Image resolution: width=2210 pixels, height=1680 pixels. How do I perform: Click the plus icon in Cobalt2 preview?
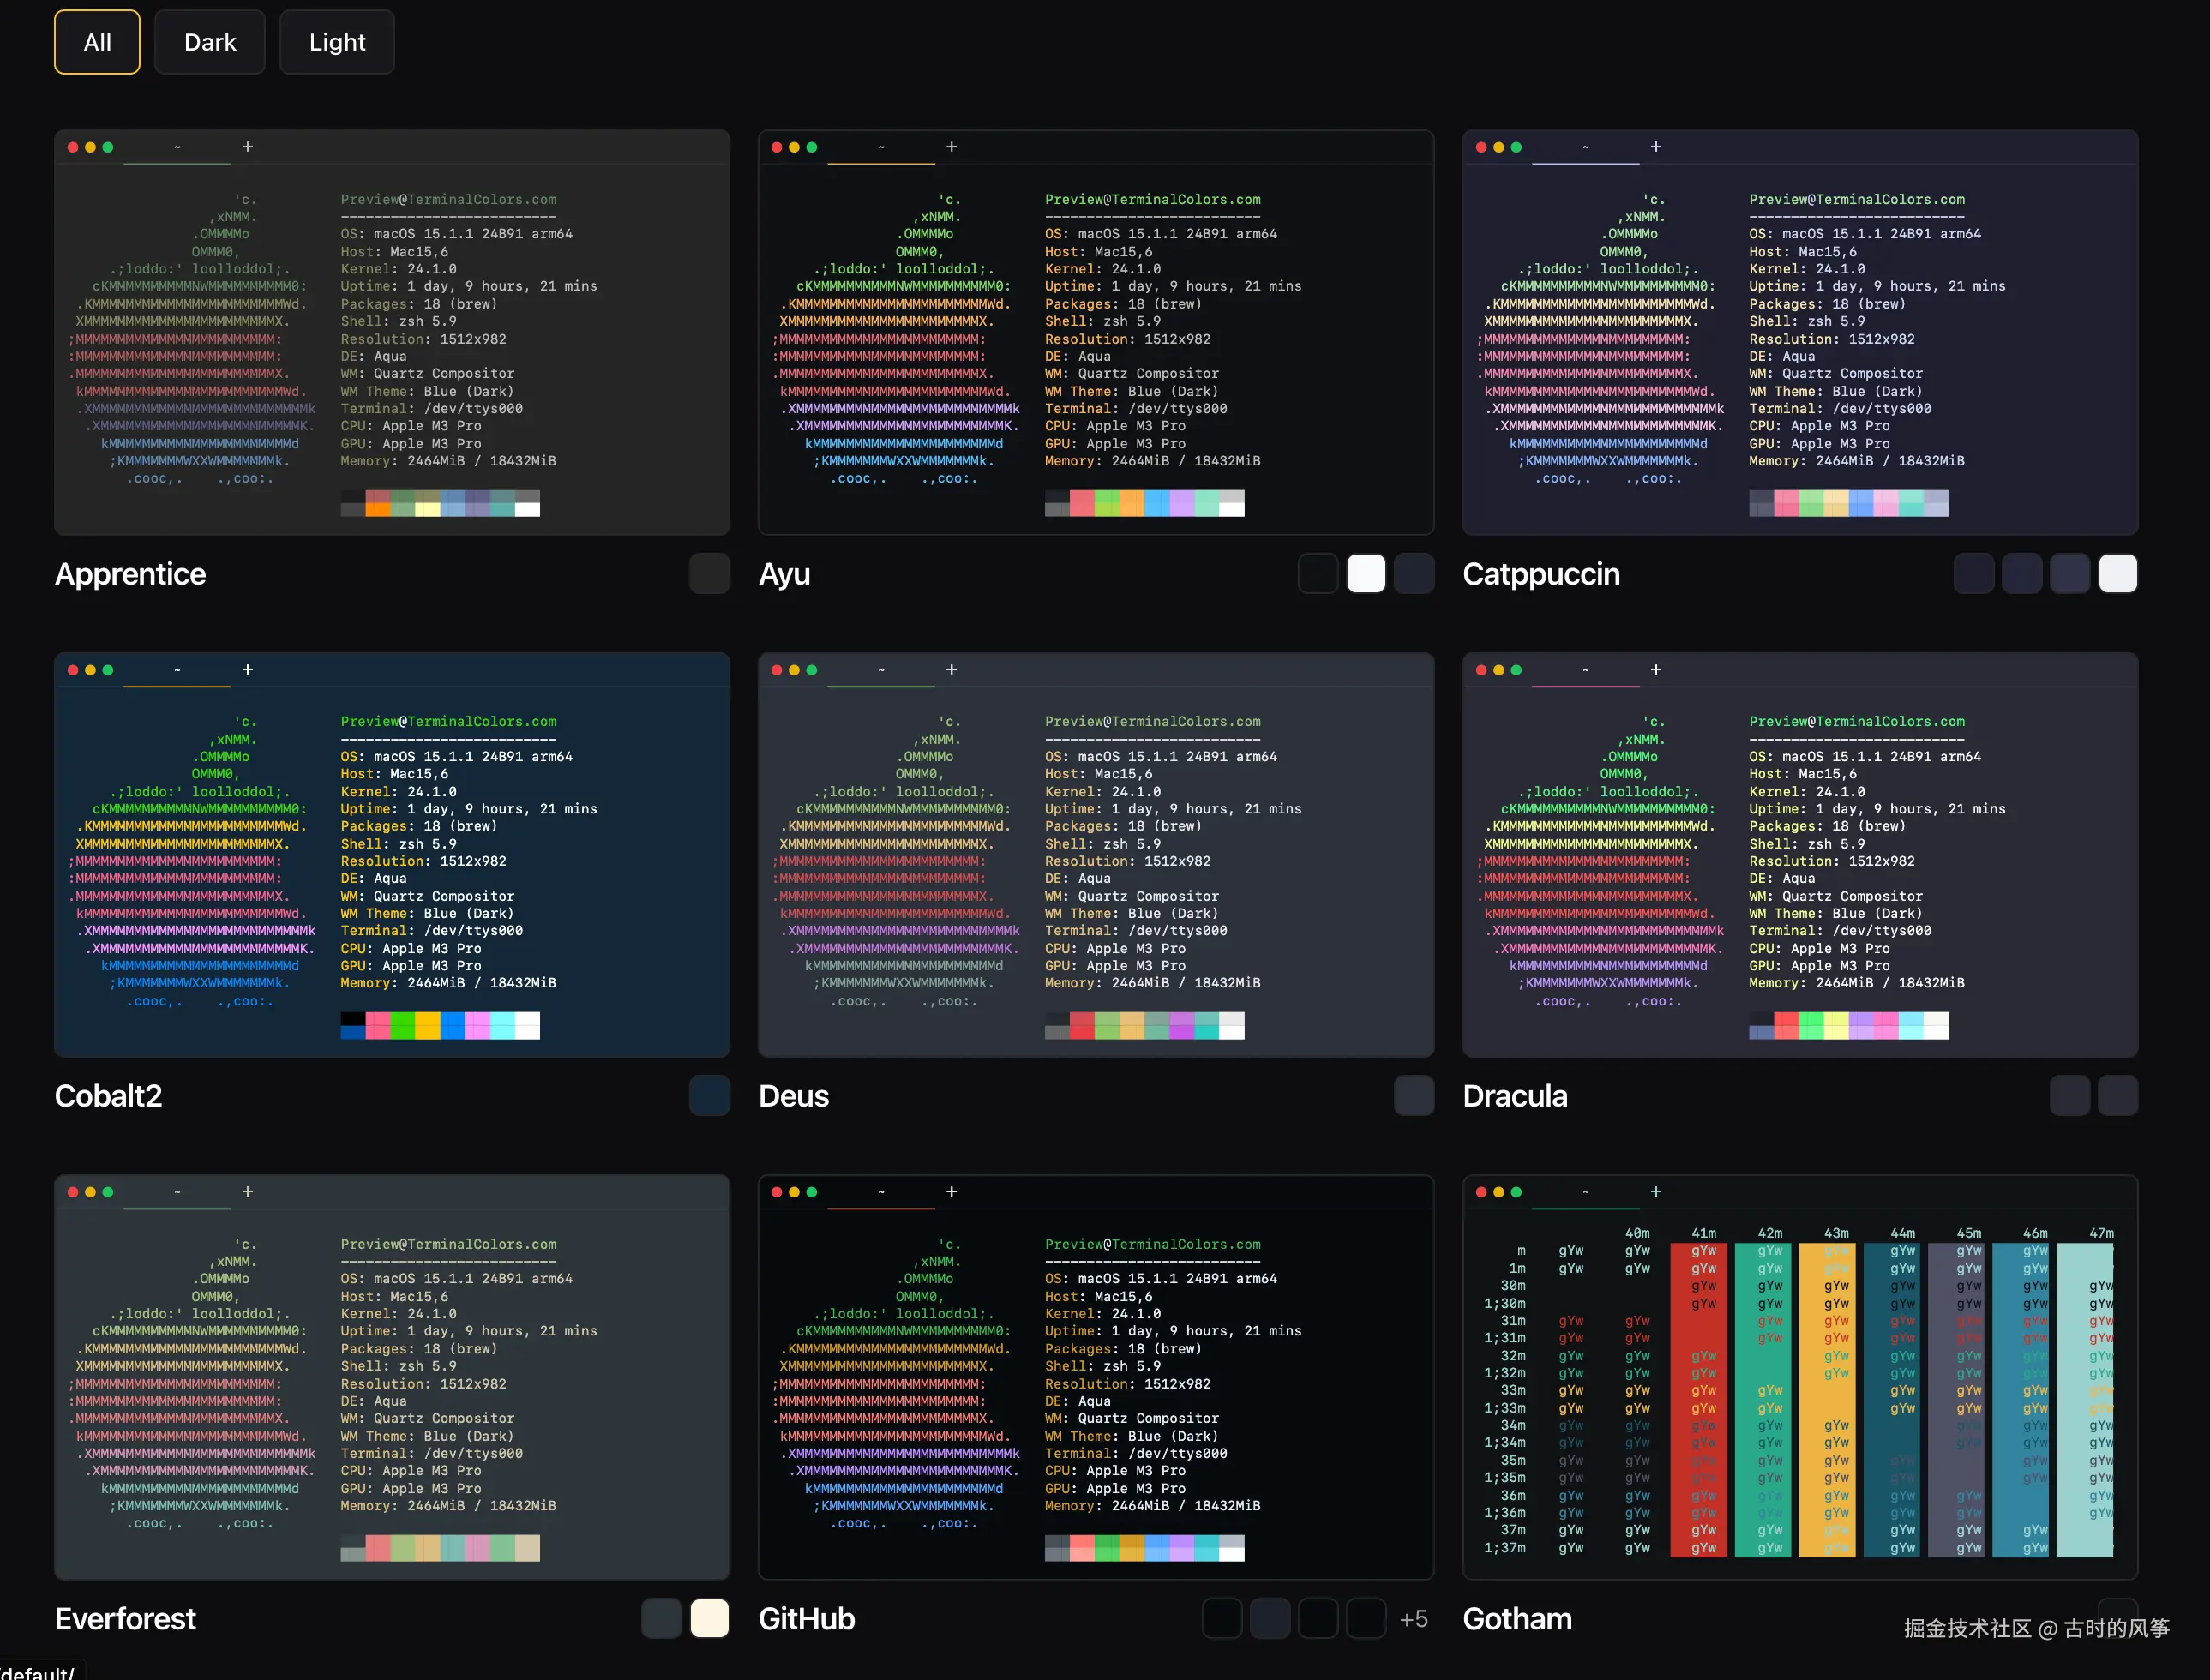click(248, 669)
